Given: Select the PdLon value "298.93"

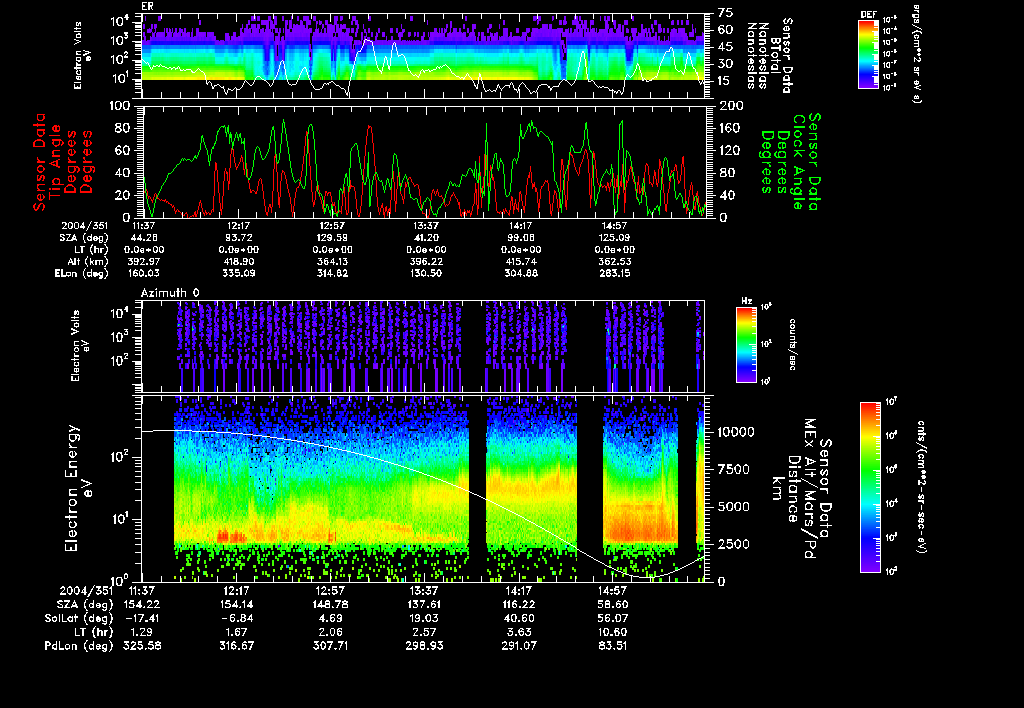Looking at the screenshot, I should point(424,646).
